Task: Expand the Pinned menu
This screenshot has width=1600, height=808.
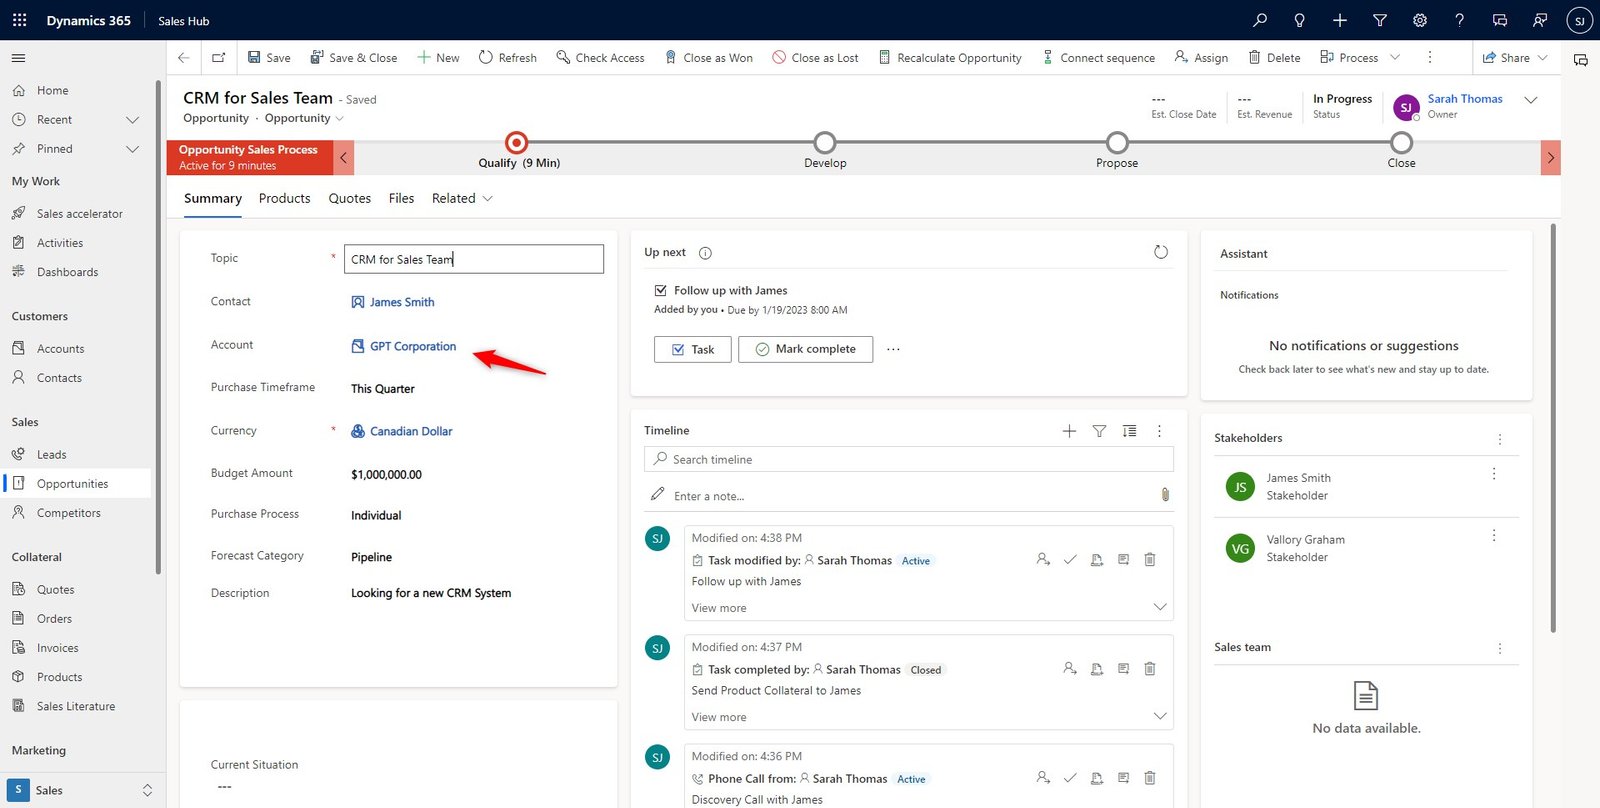Action: point(132,149)
